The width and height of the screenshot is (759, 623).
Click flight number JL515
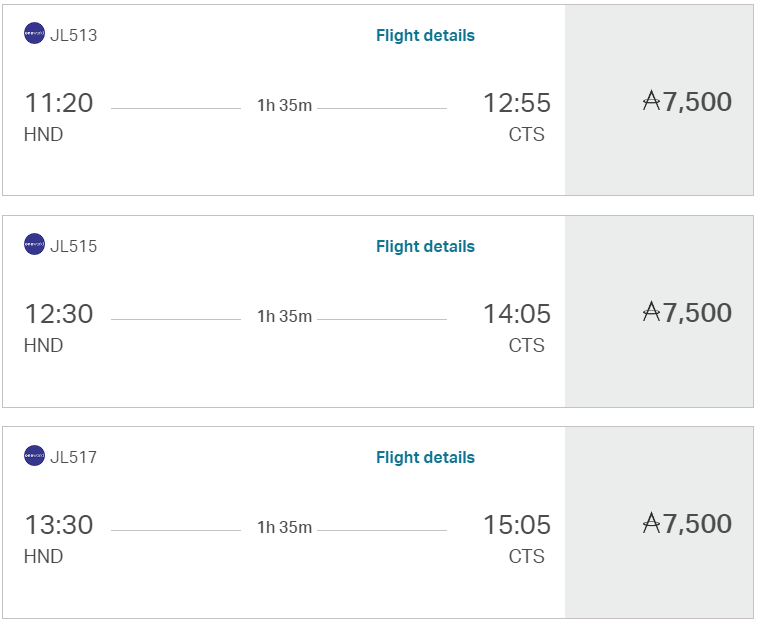pos(74,246)
